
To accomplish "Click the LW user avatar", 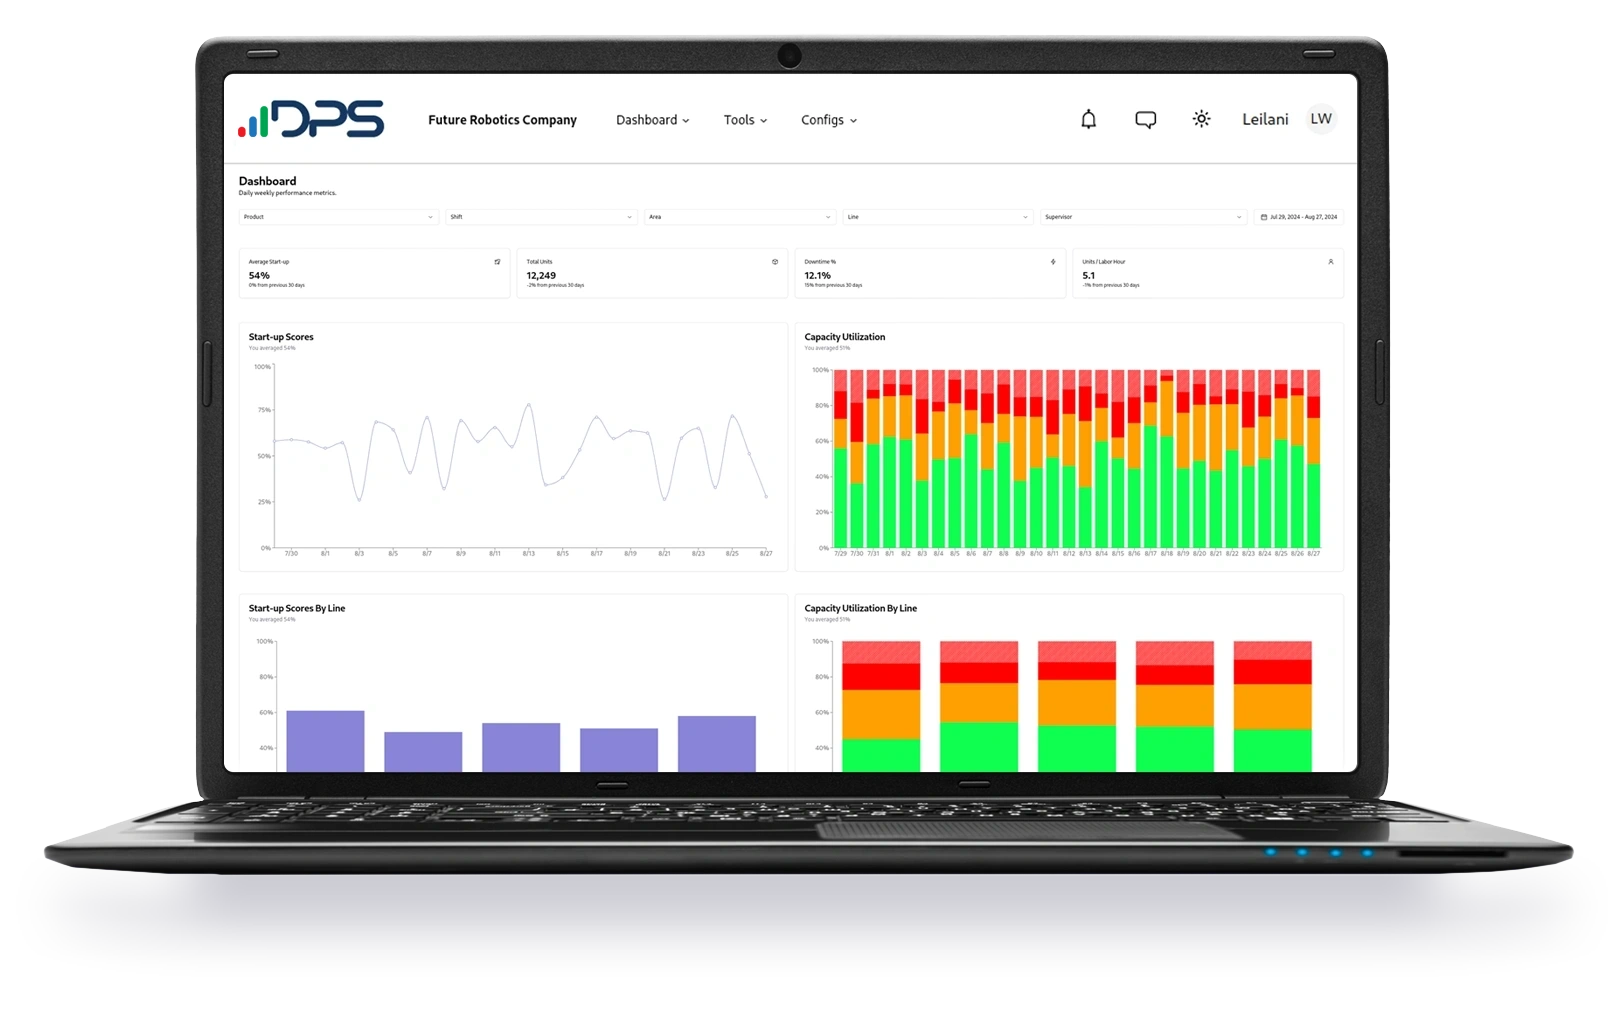I will click(1321, 119).
